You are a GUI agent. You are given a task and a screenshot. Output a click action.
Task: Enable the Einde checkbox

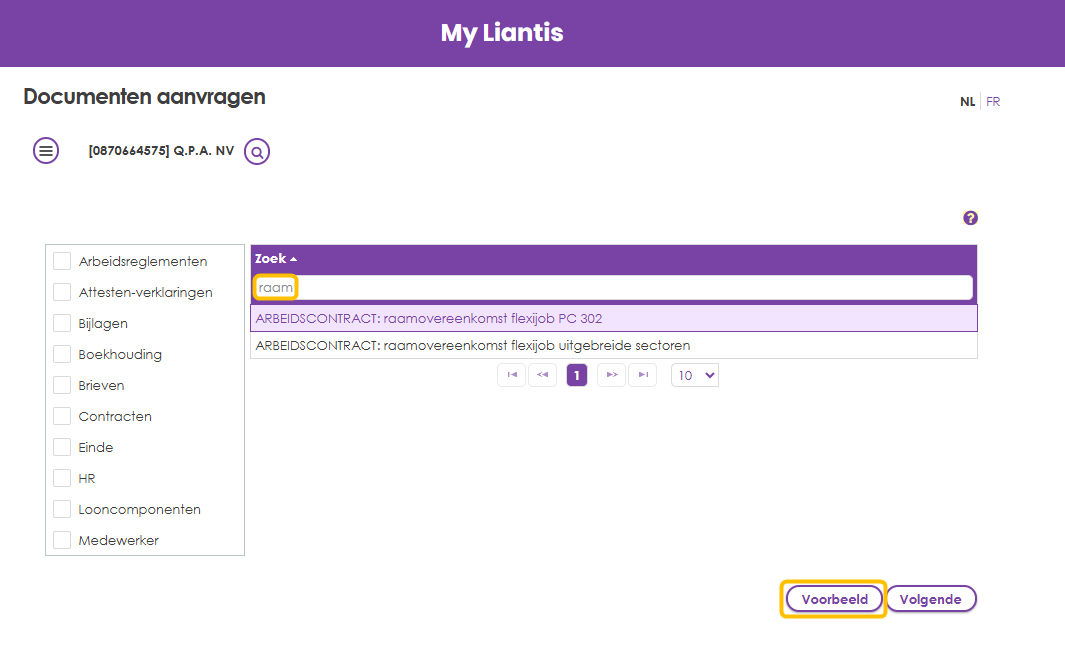tap(62, 447)
